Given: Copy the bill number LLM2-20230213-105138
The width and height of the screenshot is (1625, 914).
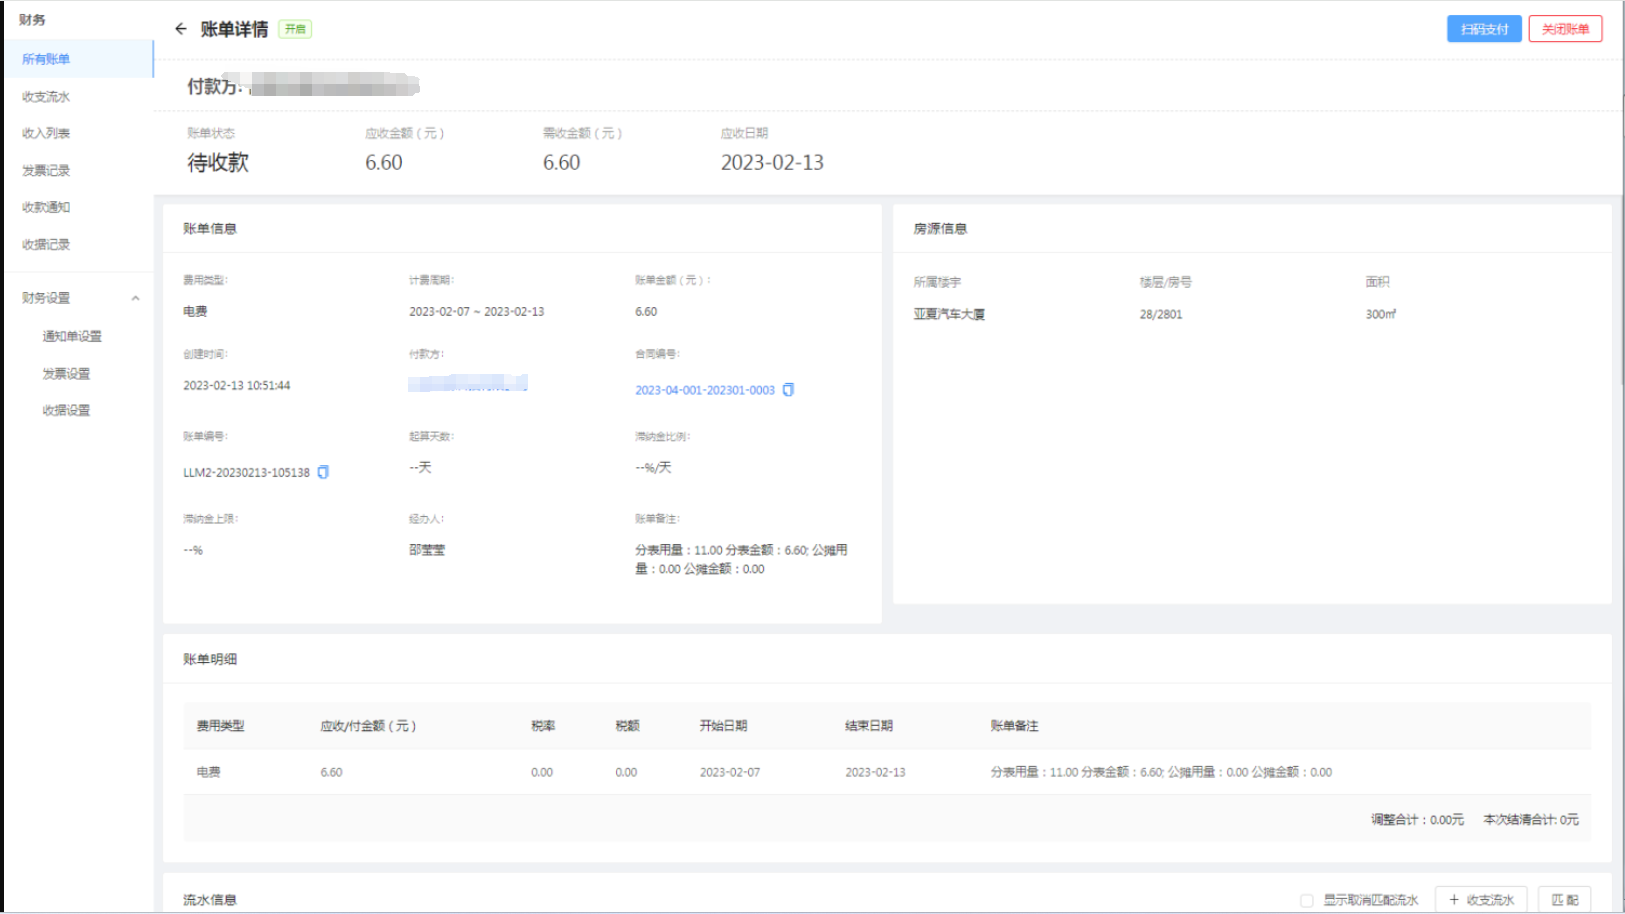Looking at the screenshot, I should 323,473.
